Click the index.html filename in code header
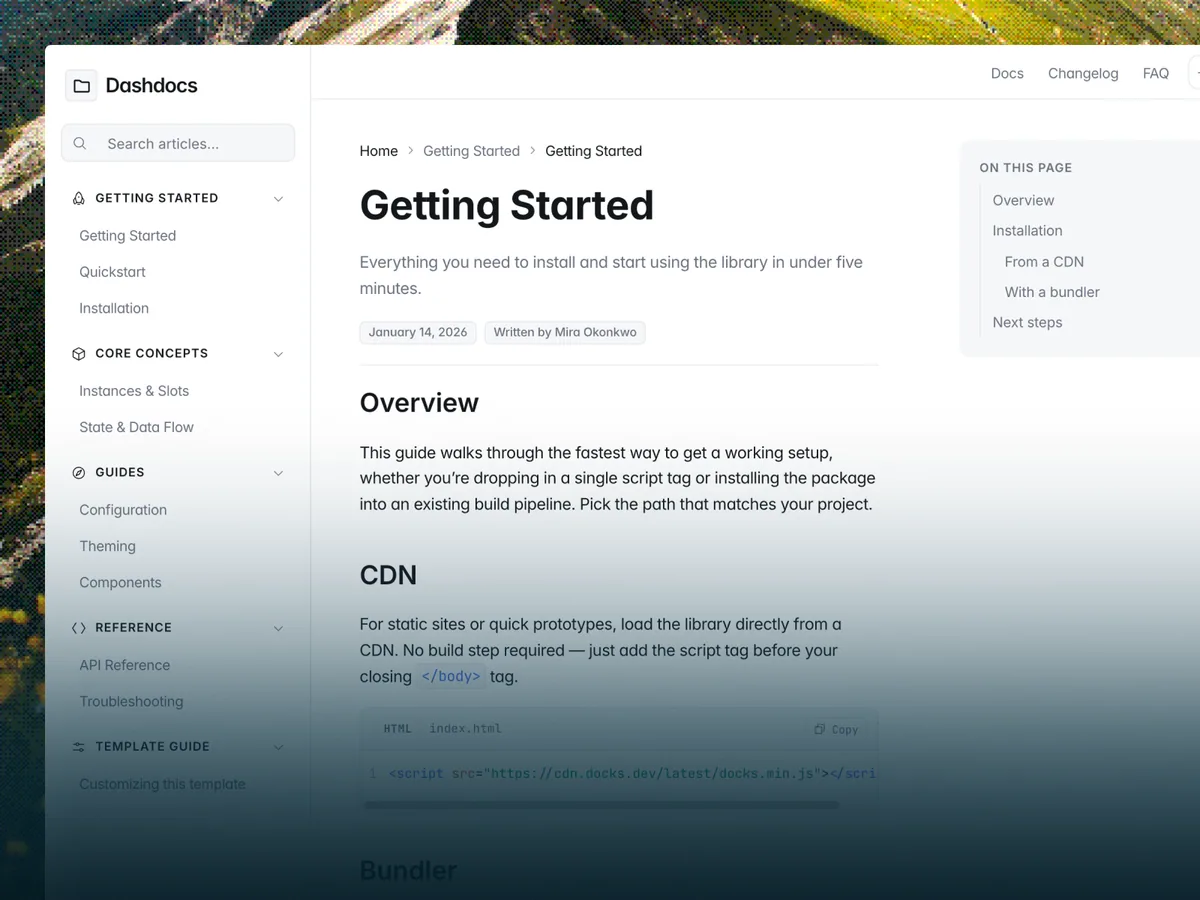The width and height of the screenshot is (1200, 900). [x=465, y=728]
